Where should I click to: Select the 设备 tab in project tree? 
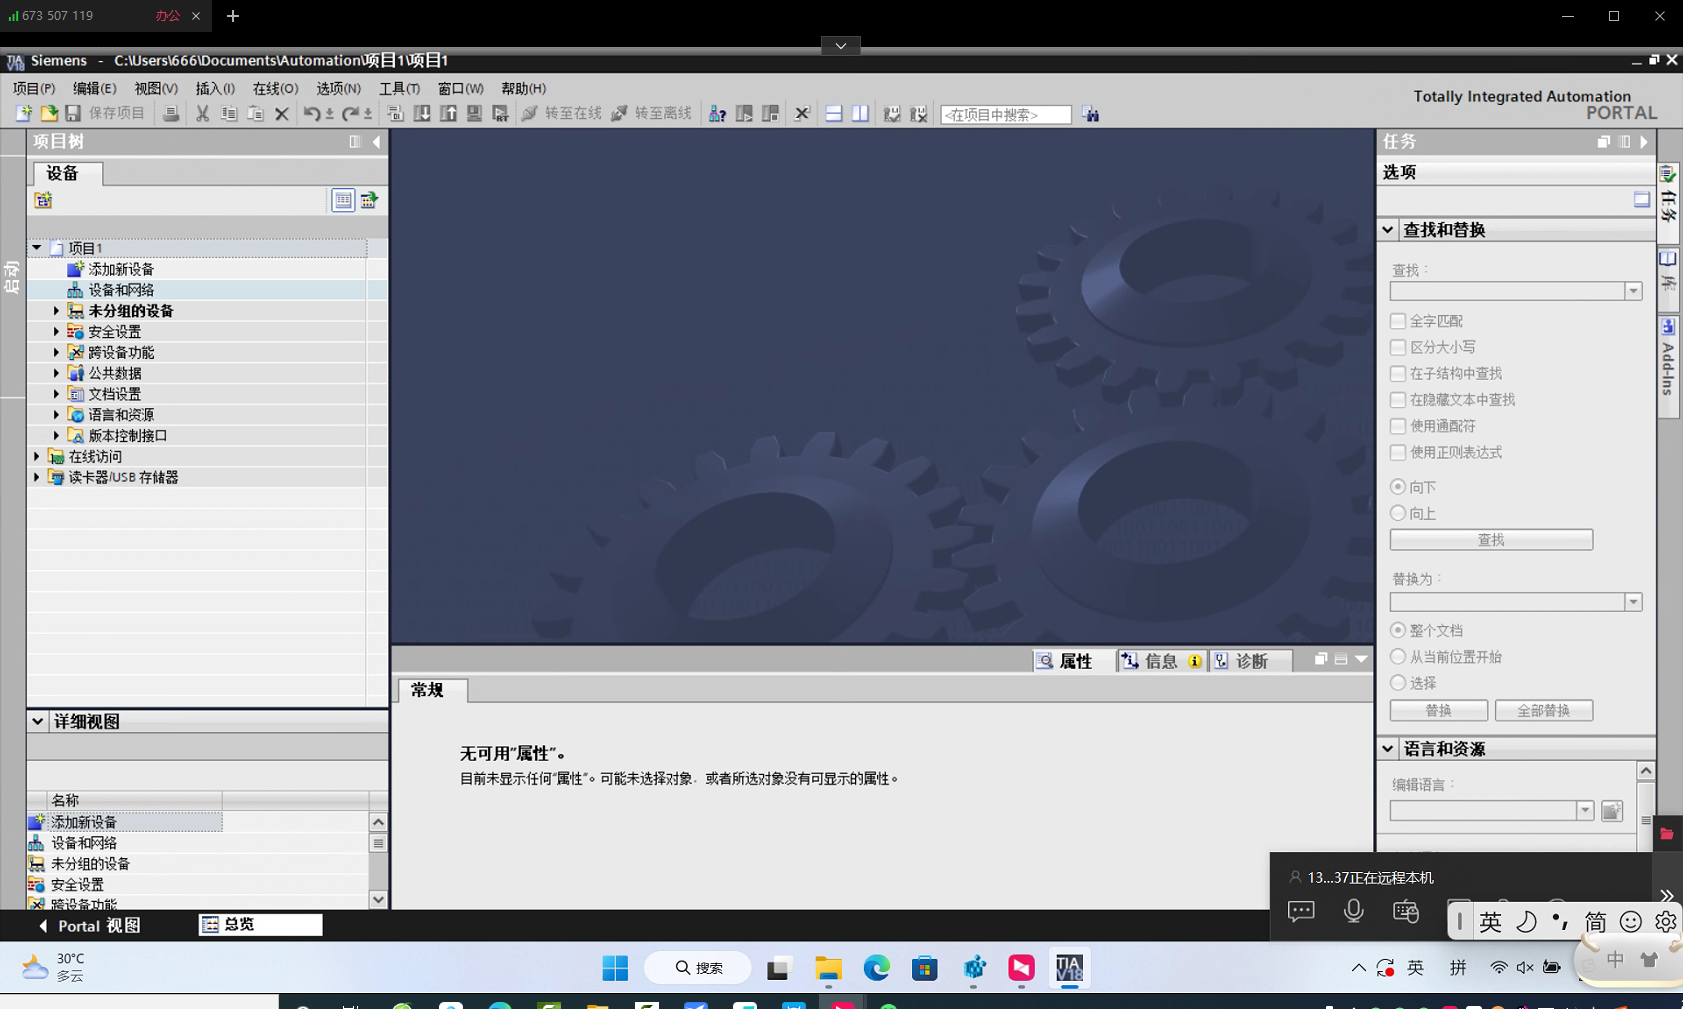click(67, 173)
